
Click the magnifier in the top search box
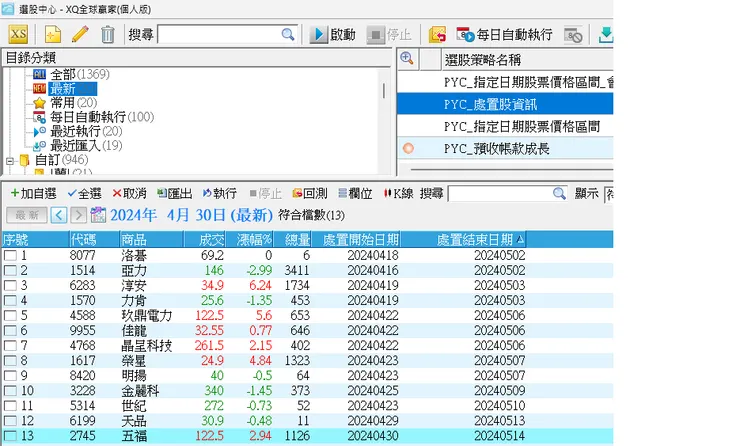click(287, 34)
